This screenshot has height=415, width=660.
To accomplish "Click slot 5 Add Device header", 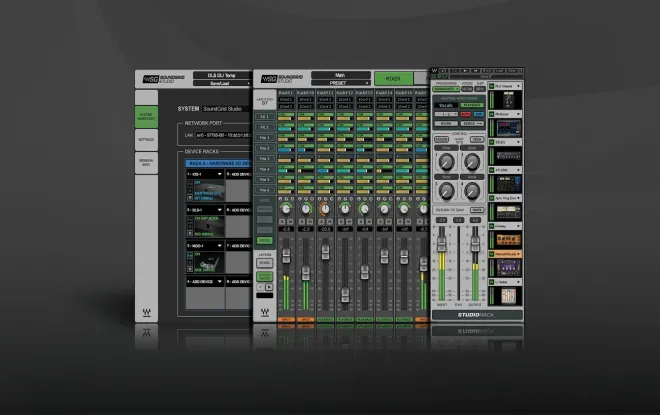I will click(x=239, y=174).
